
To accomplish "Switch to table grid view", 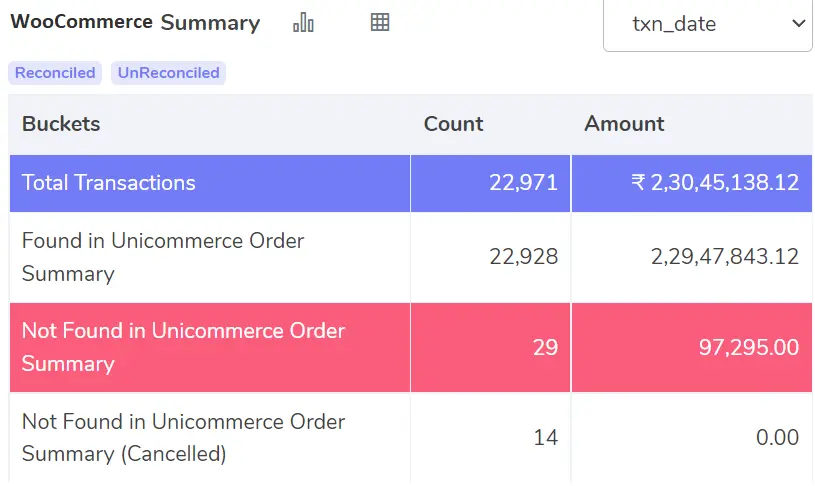I will point(380,22).
